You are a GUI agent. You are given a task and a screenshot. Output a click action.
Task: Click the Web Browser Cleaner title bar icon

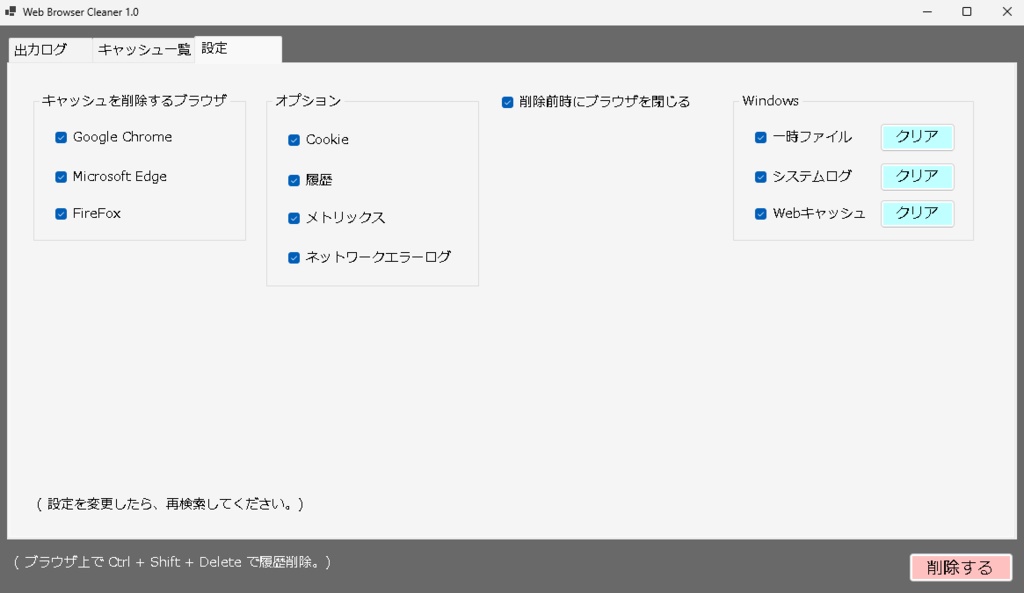click(x=11, y=12)
